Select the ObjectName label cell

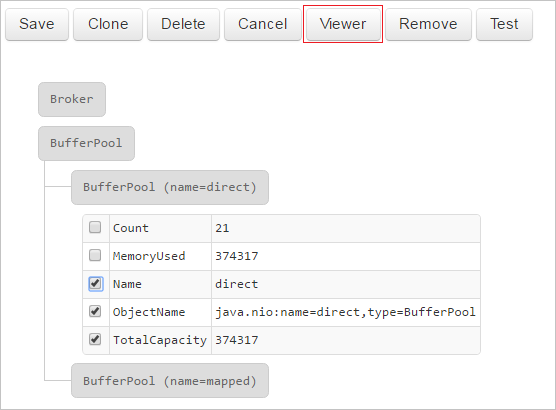pos(160,312)
